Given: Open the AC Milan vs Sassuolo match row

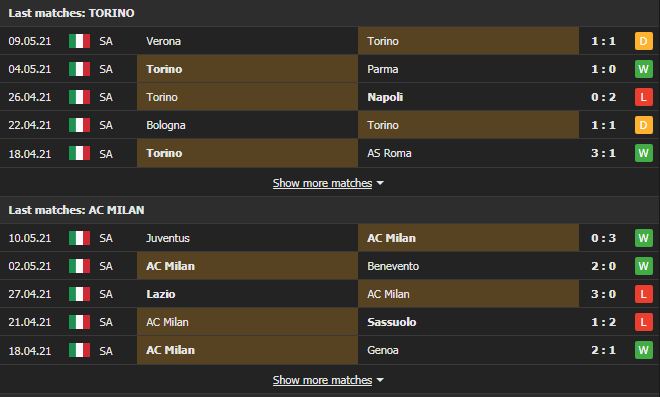Looking at the screenshot, I should tap(330, 322).
